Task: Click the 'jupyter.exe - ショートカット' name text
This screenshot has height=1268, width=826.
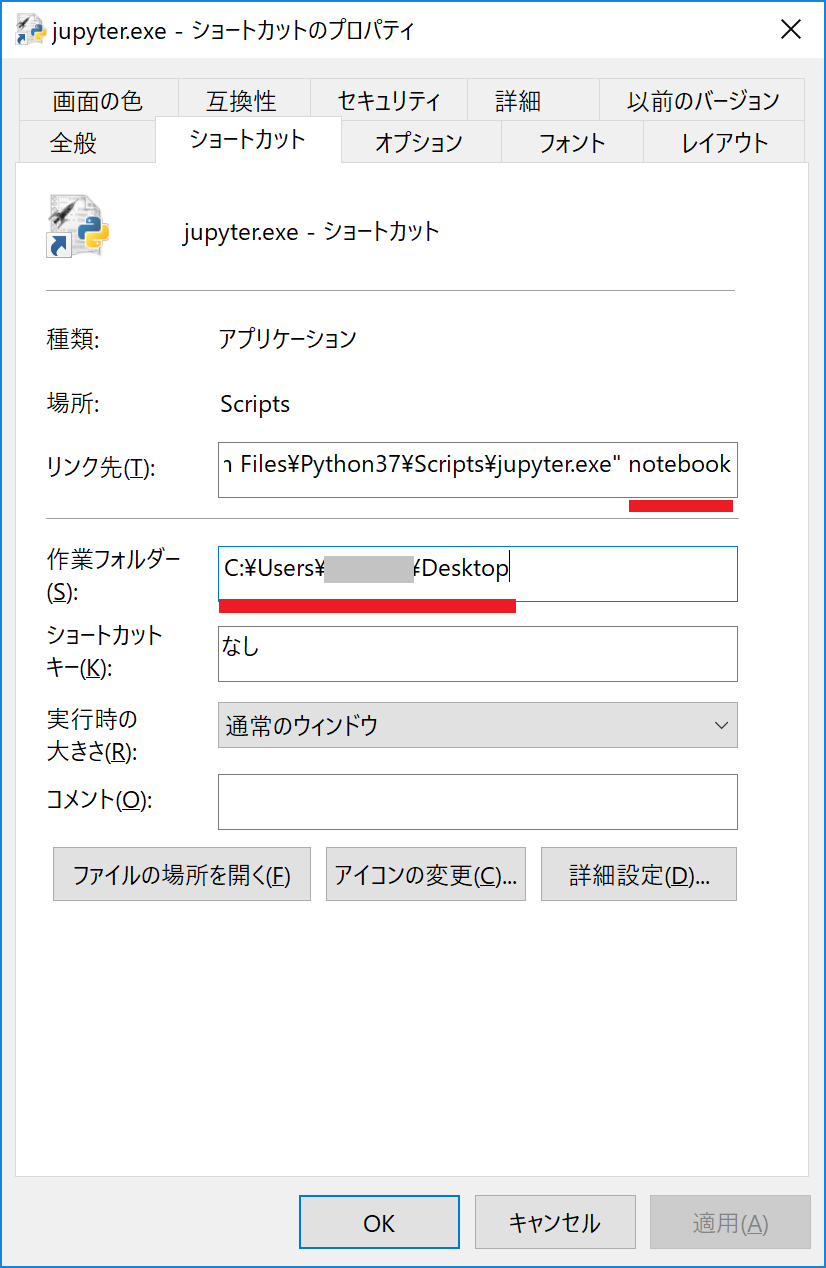Action: pos(312,232)
